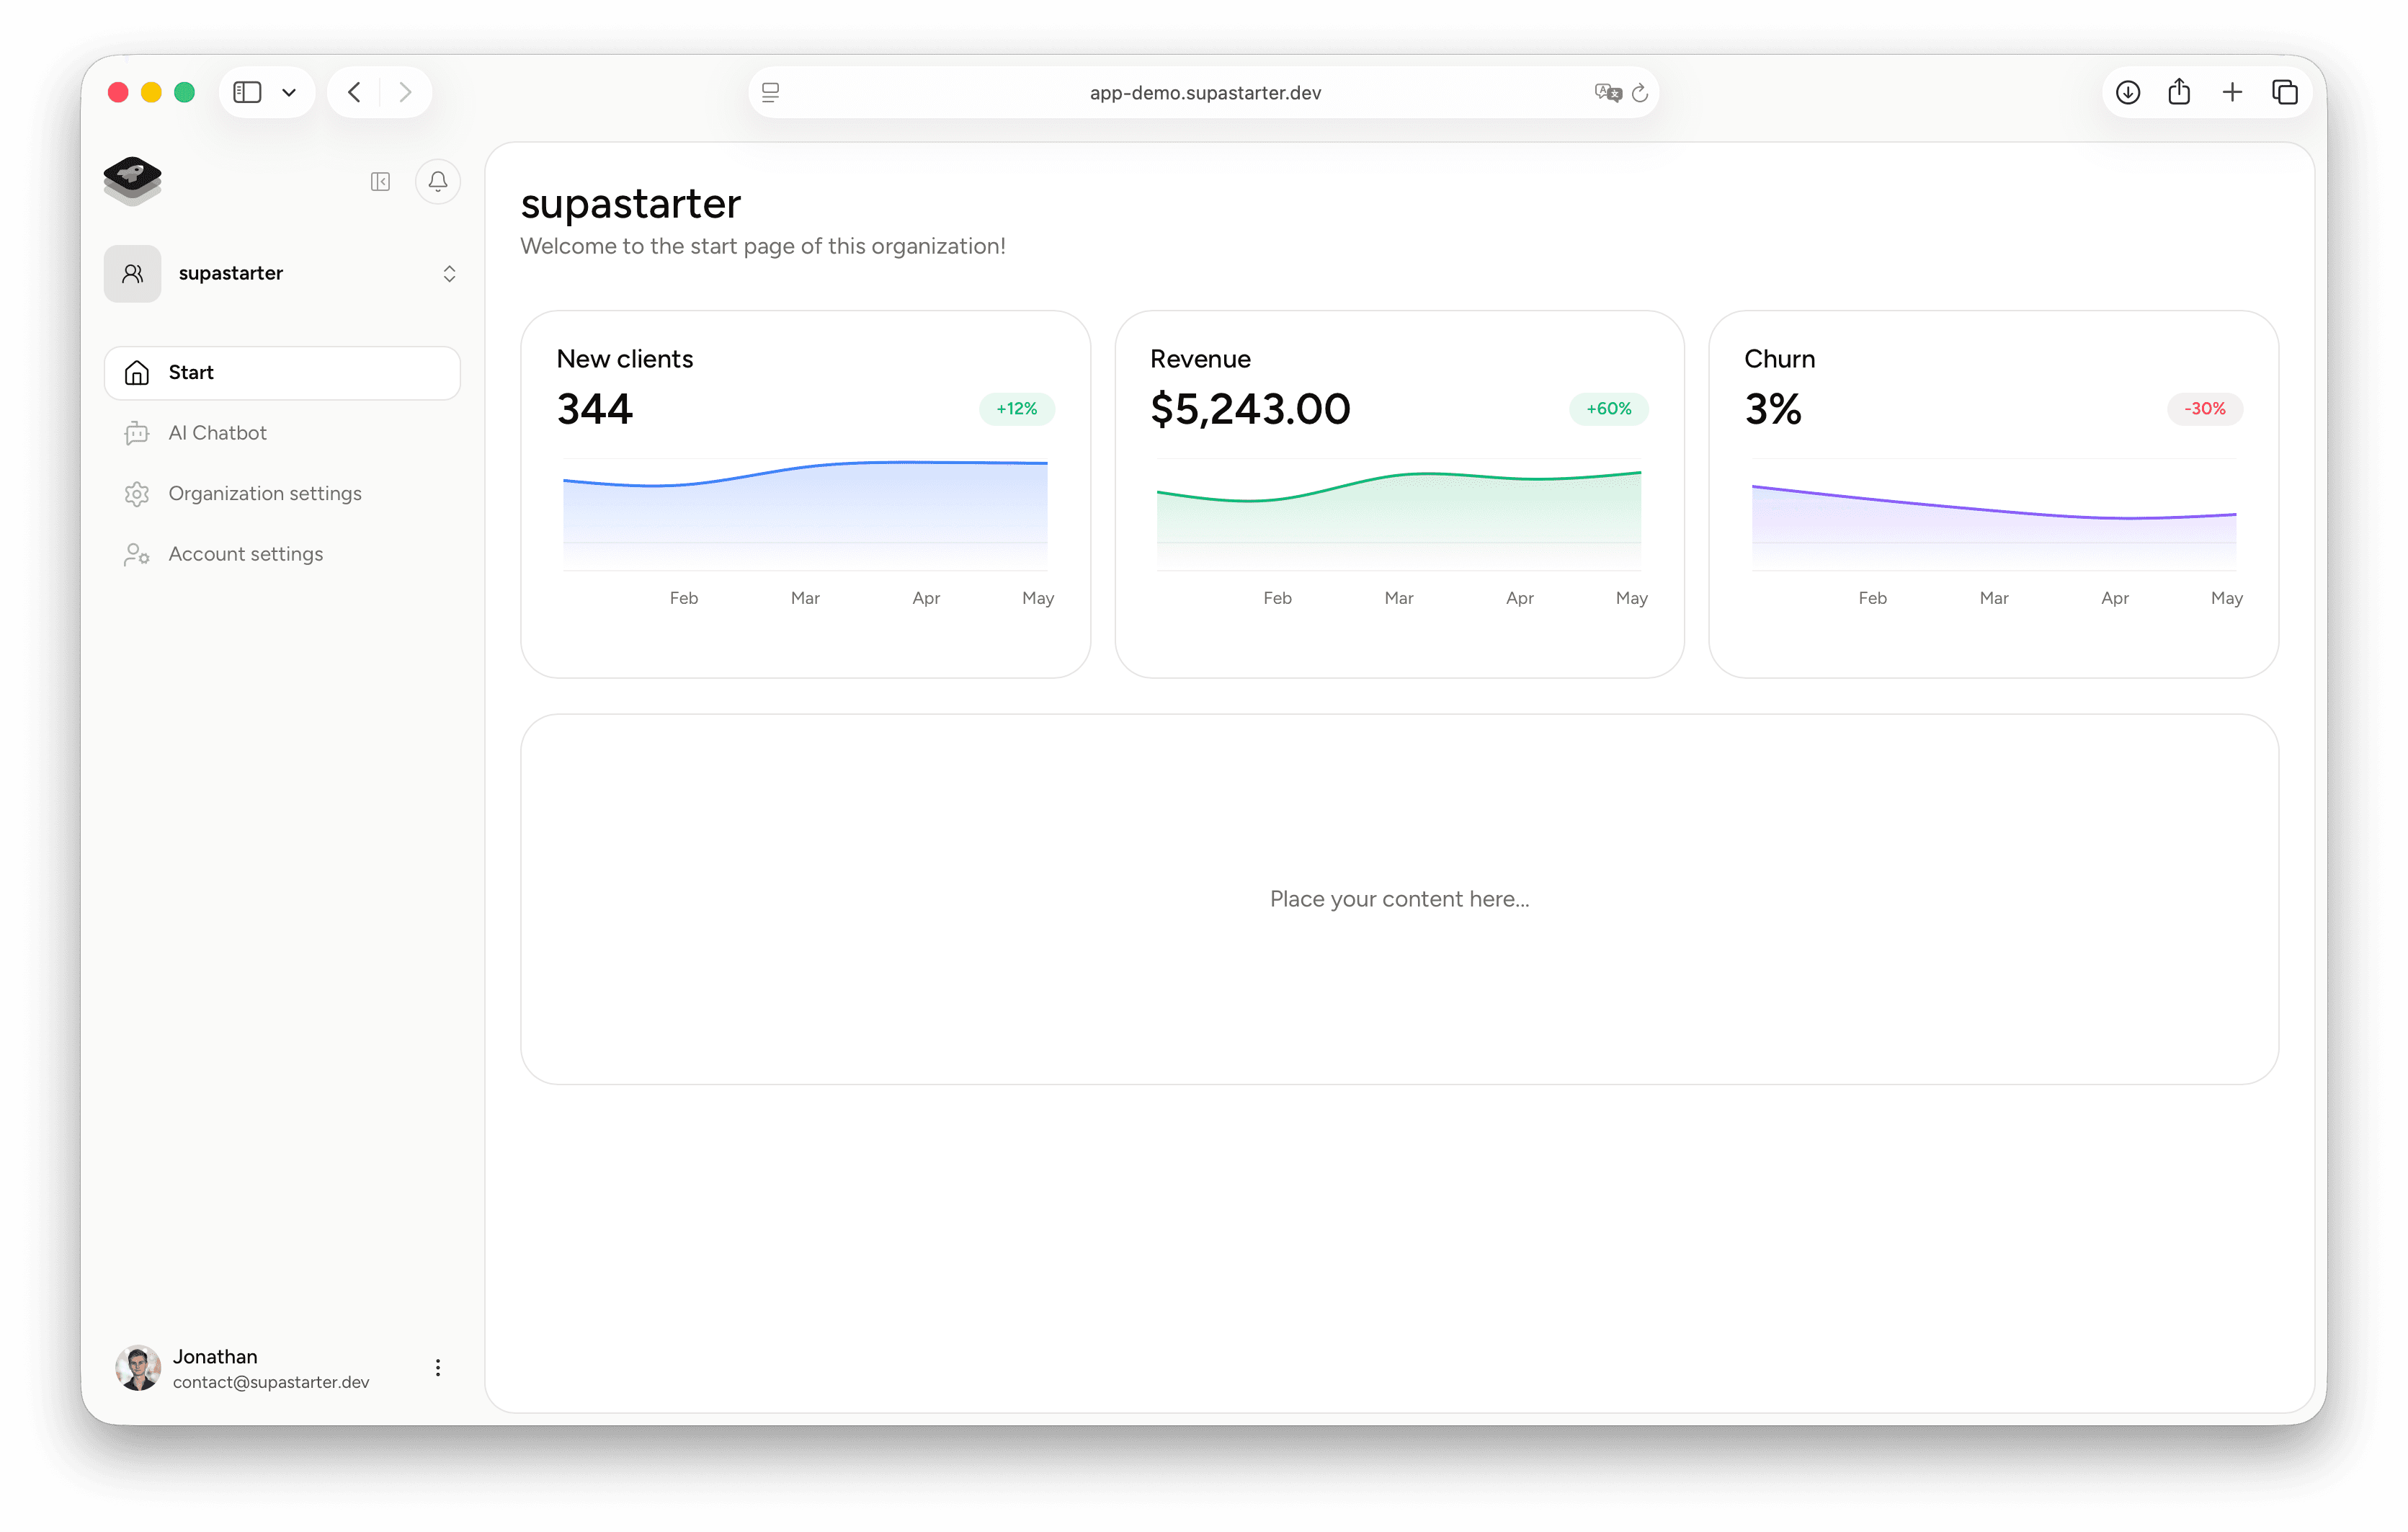This screenshot has height=1532, width=2408.
Task: Show downloads using the download arrow icon
Action: (2128, 91)
